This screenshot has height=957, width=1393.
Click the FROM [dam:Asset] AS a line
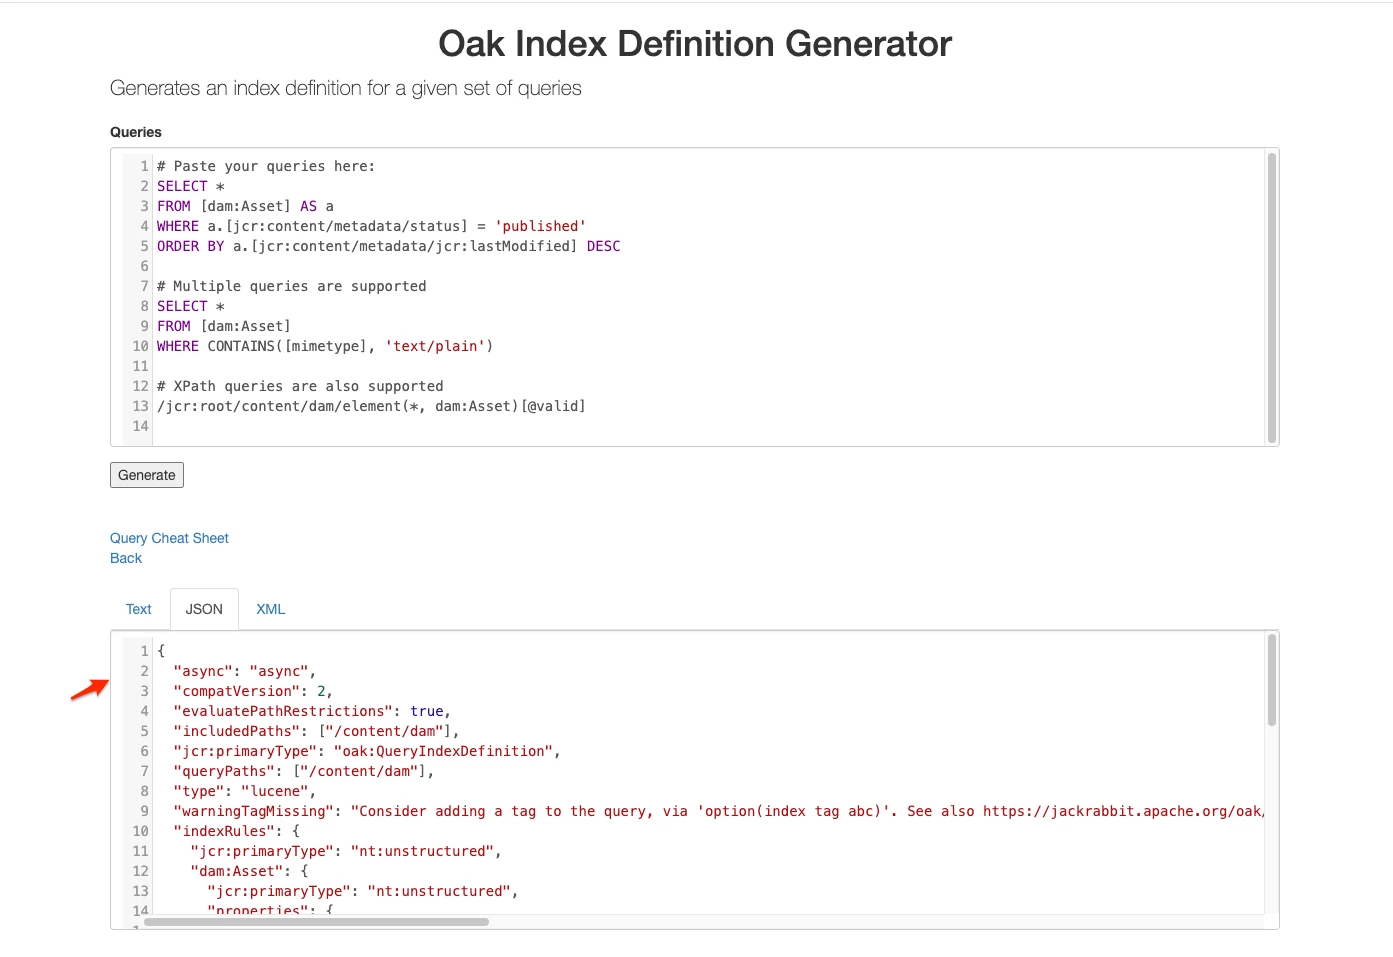point(245,206)
